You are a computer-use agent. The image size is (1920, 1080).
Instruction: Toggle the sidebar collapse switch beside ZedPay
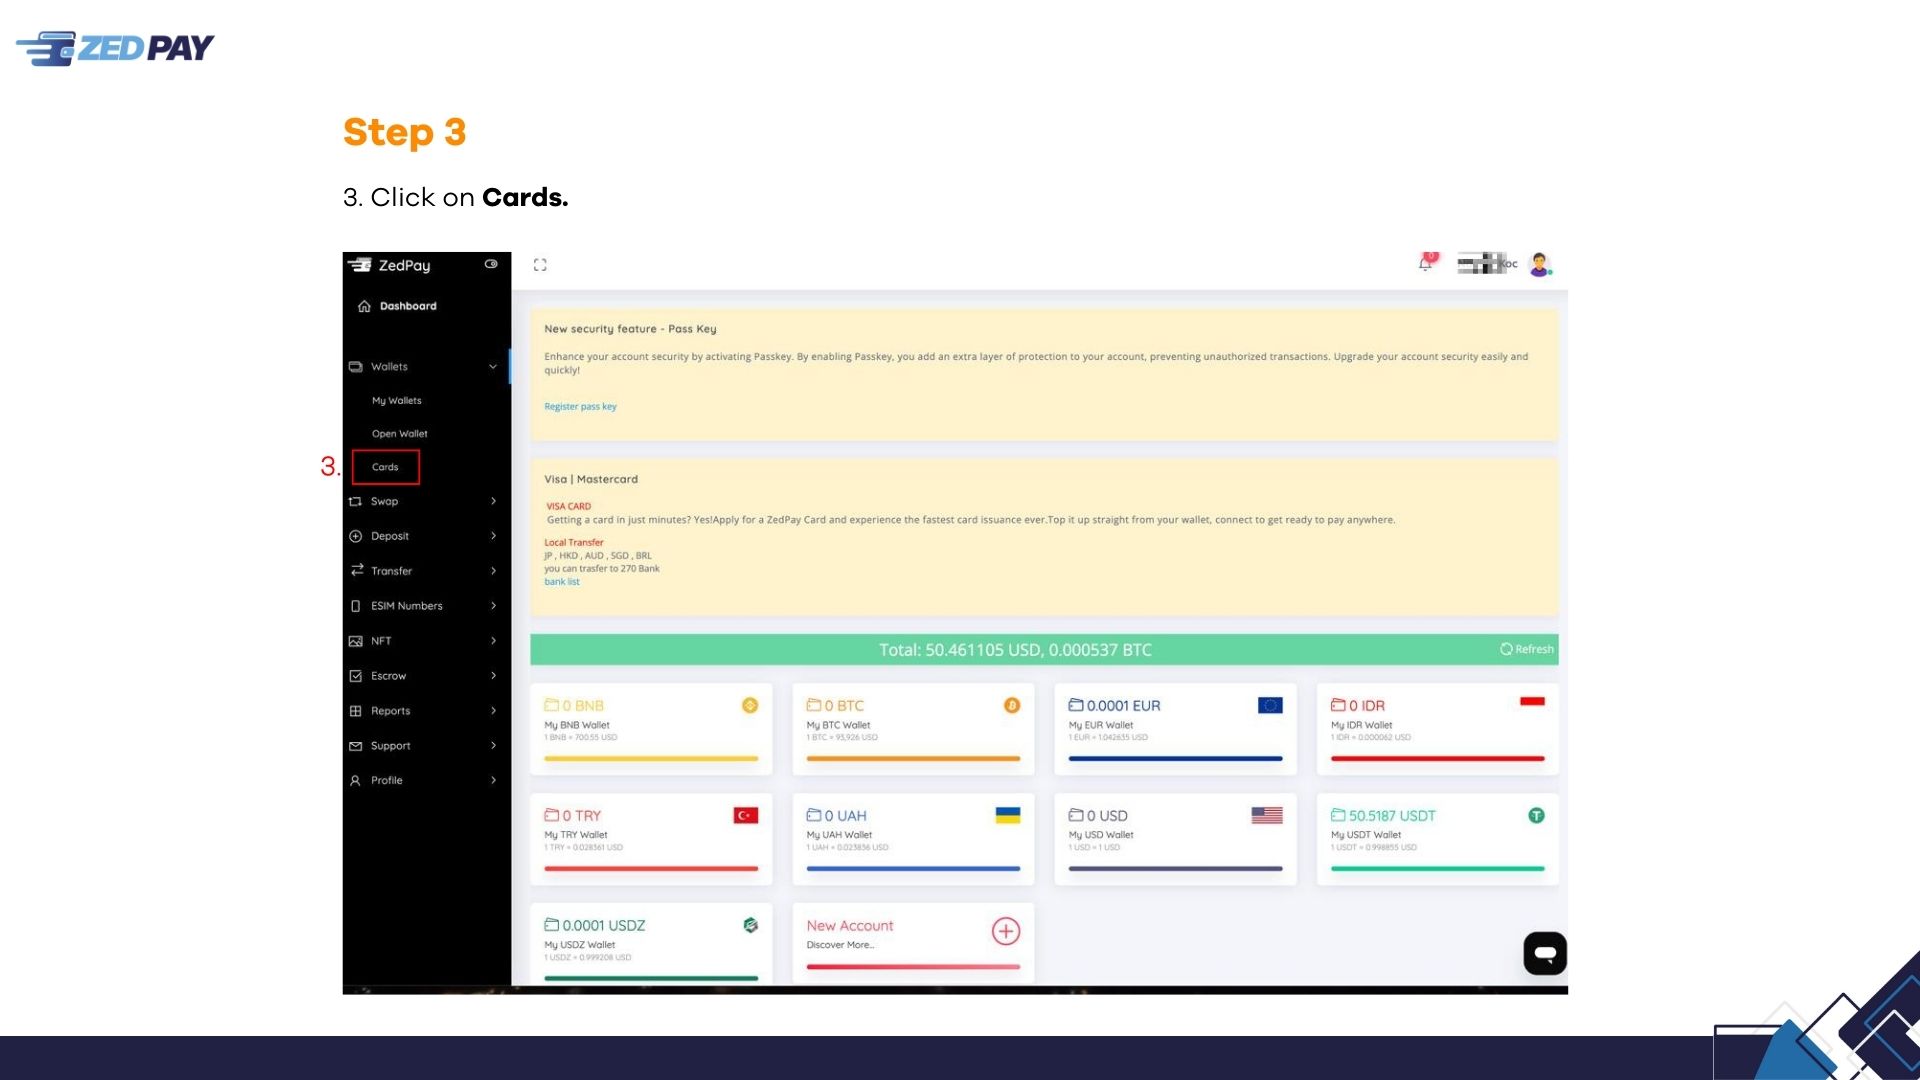(491, 264)
